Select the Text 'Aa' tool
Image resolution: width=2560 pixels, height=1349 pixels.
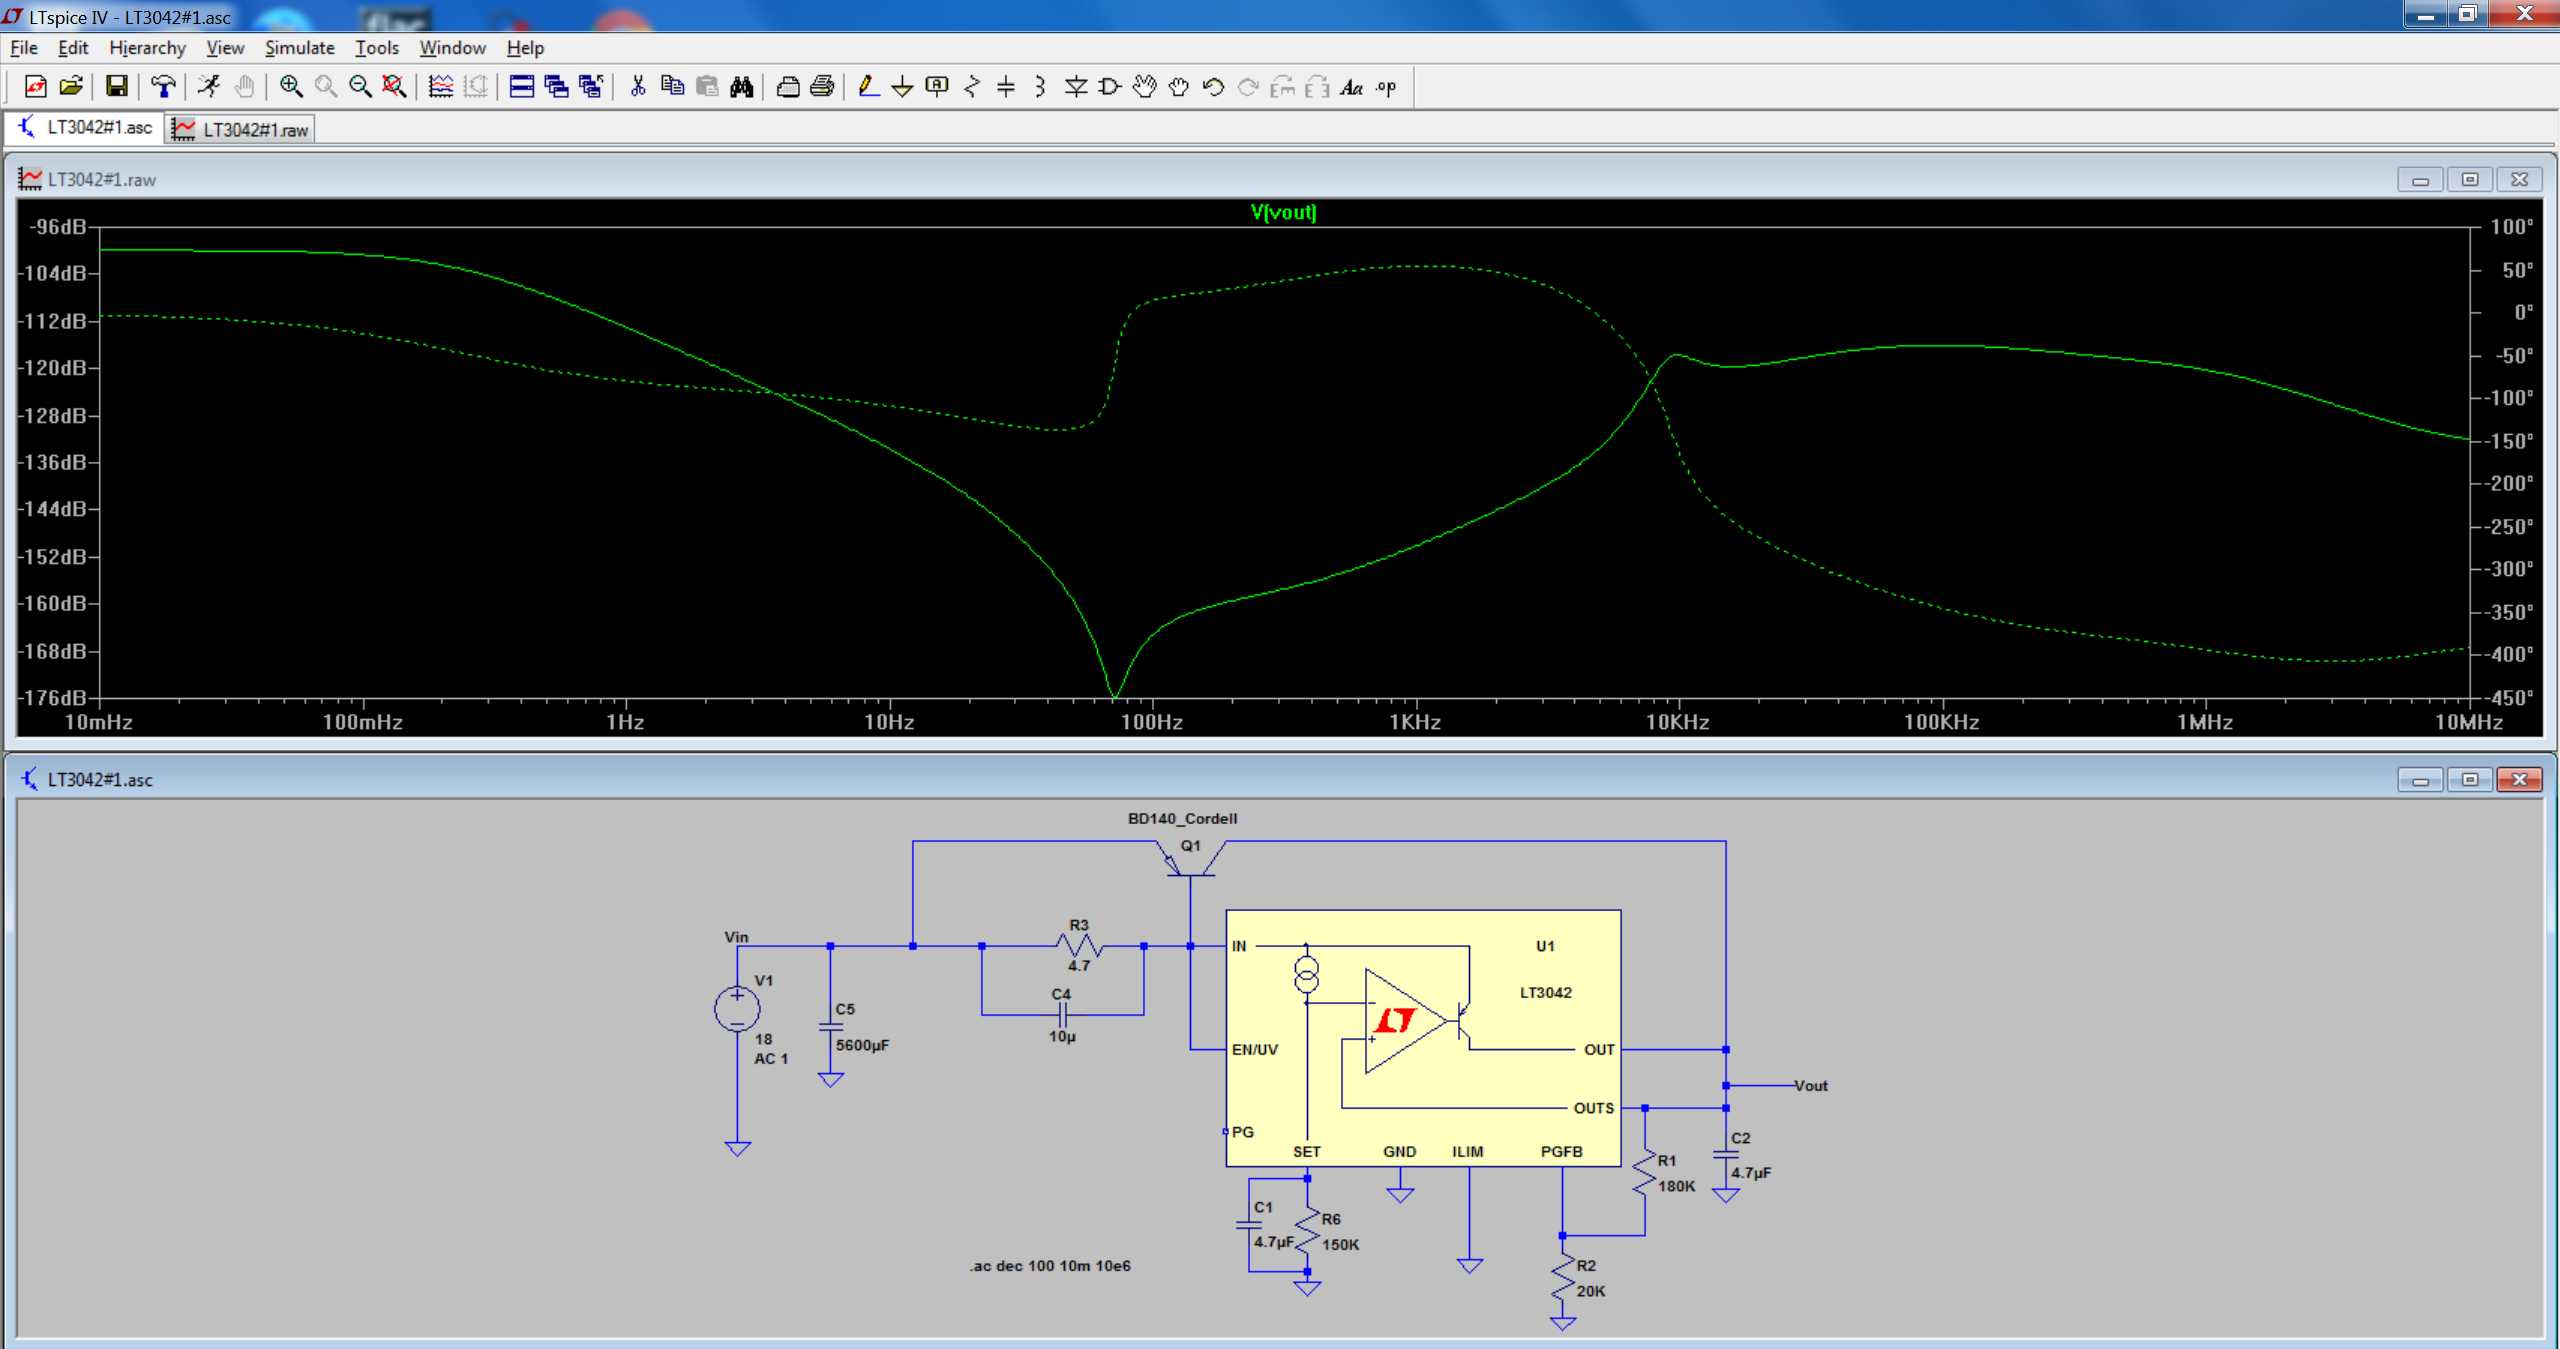(1352, 87)
